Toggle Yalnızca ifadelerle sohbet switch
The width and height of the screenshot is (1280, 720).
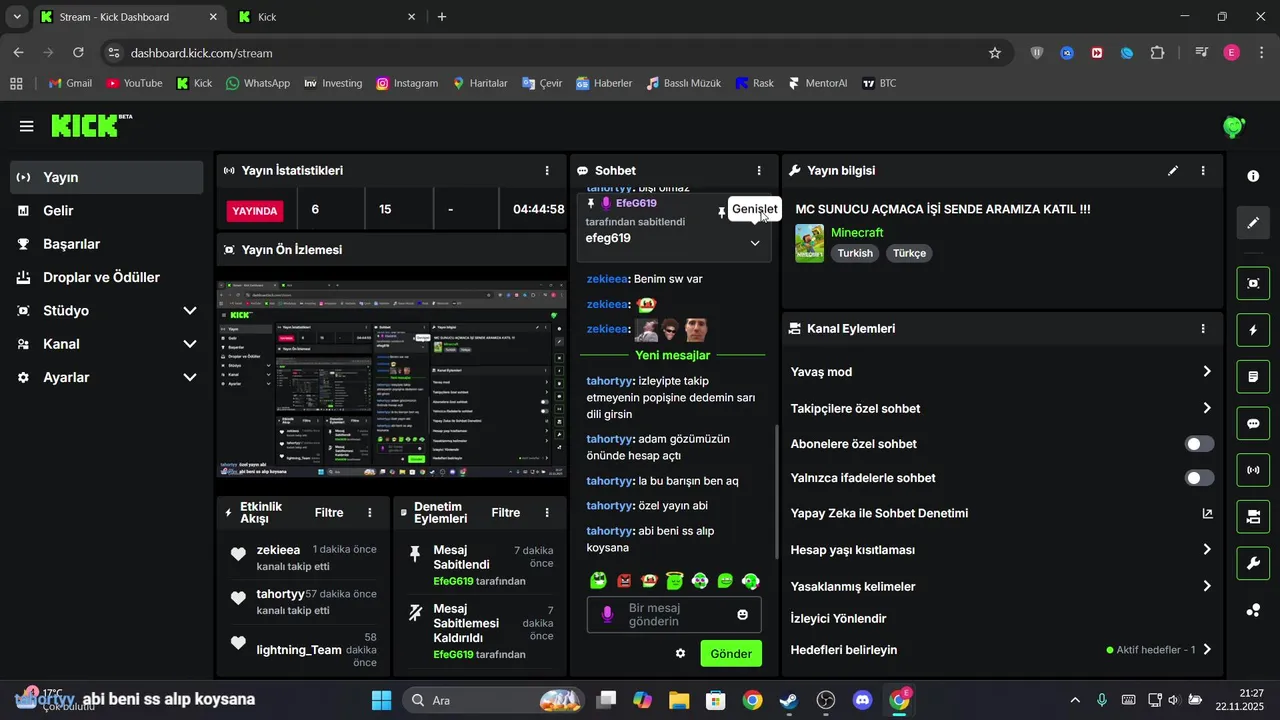point(1200,478)
